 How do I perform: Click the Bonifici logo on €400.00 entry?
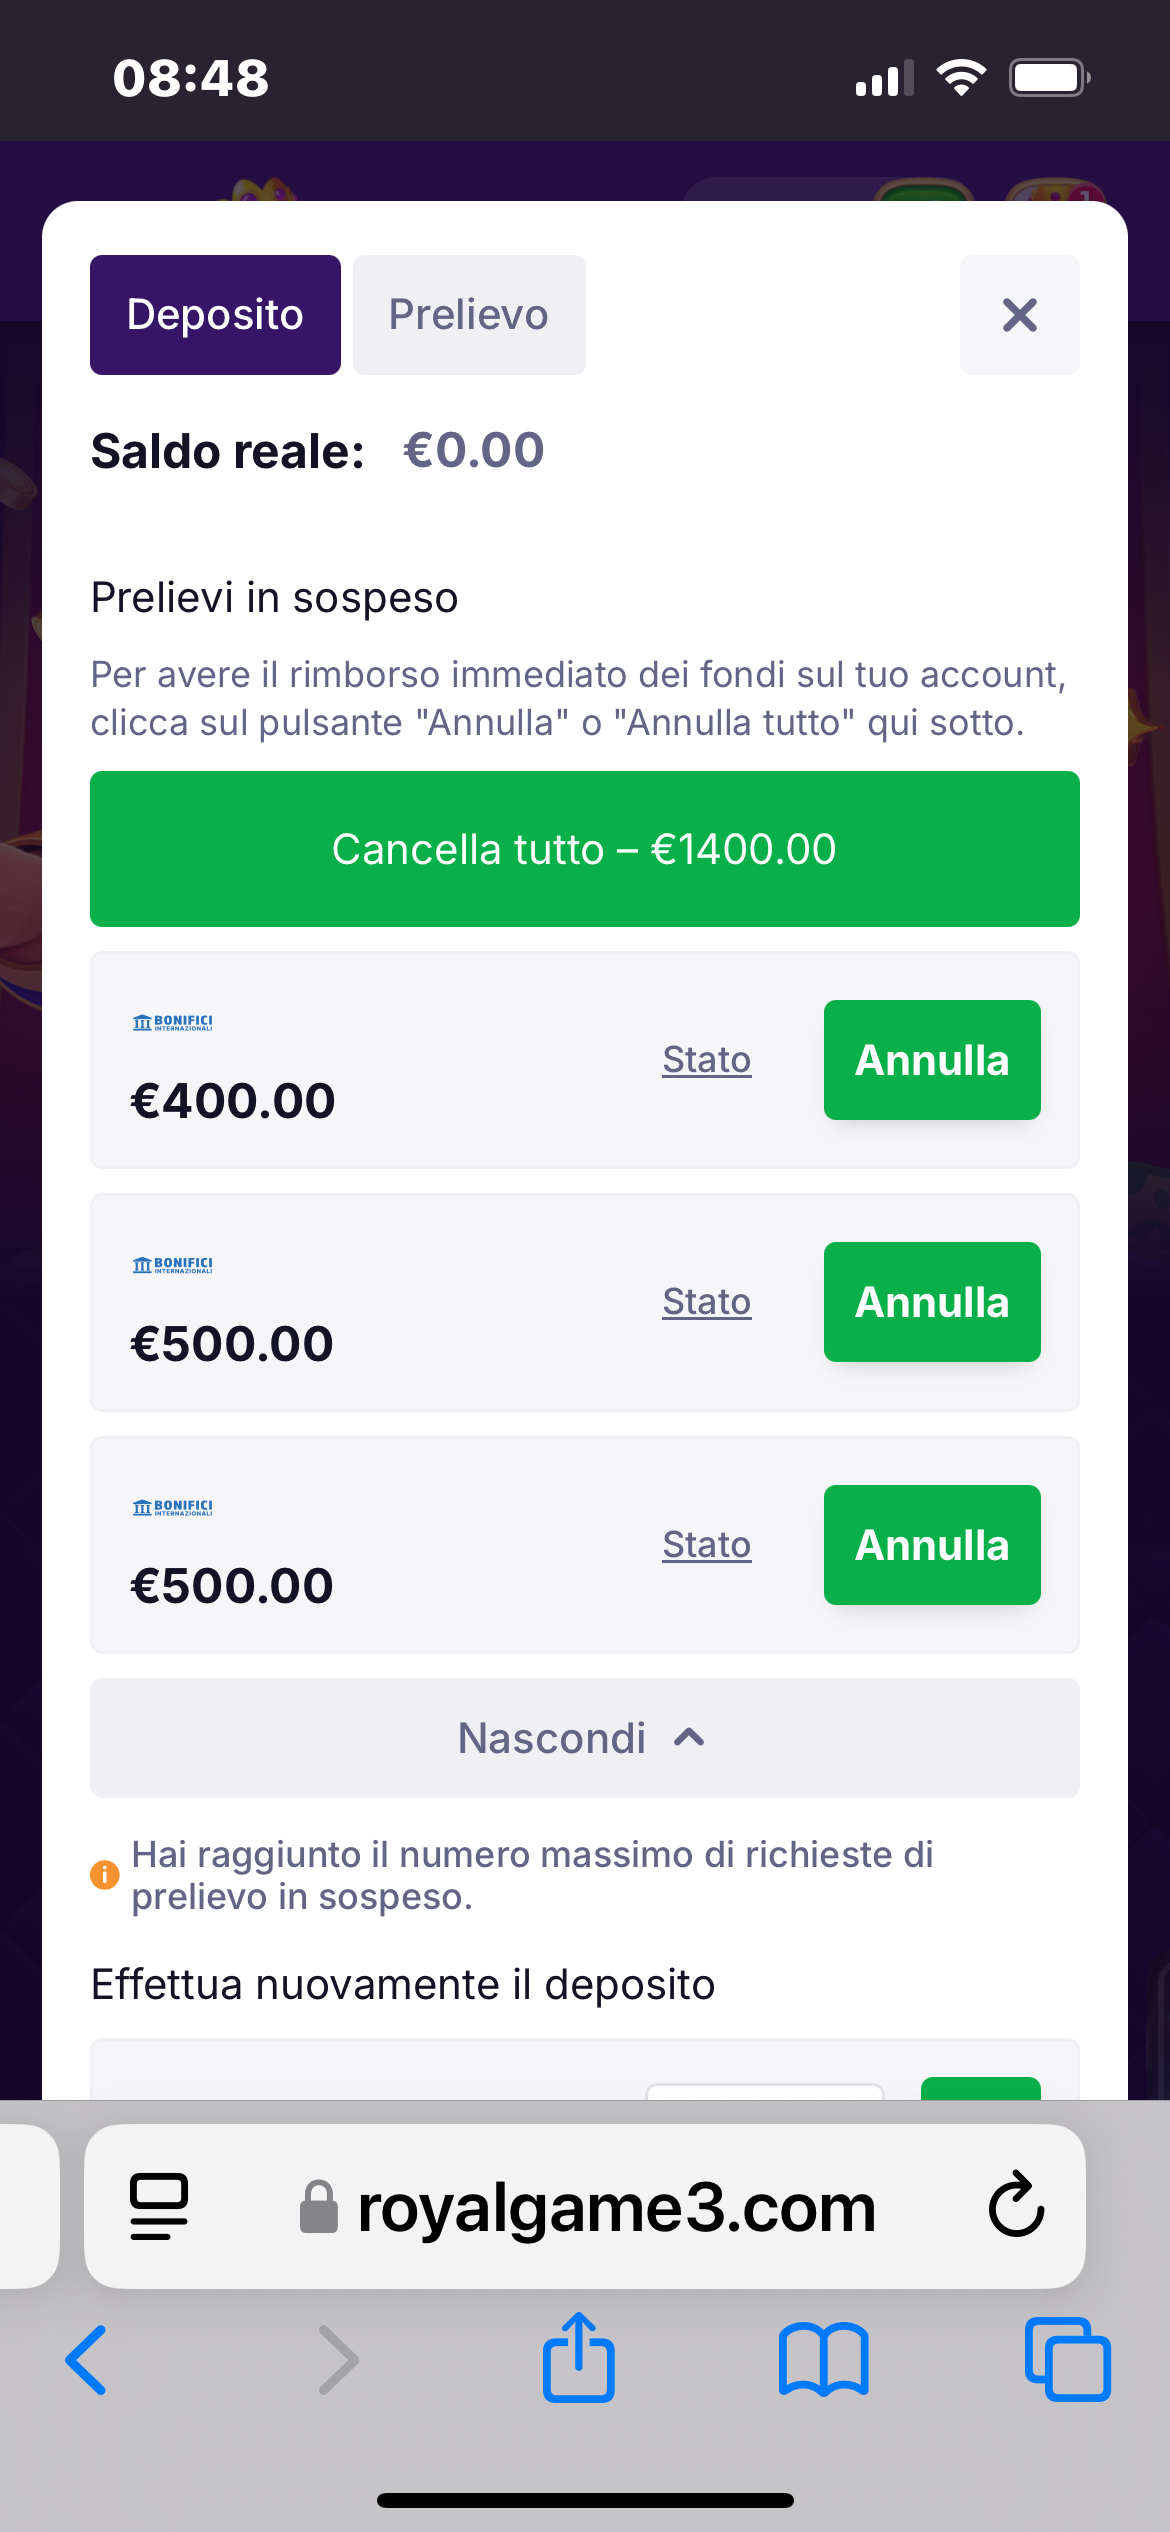click(x=172, y=1022)
